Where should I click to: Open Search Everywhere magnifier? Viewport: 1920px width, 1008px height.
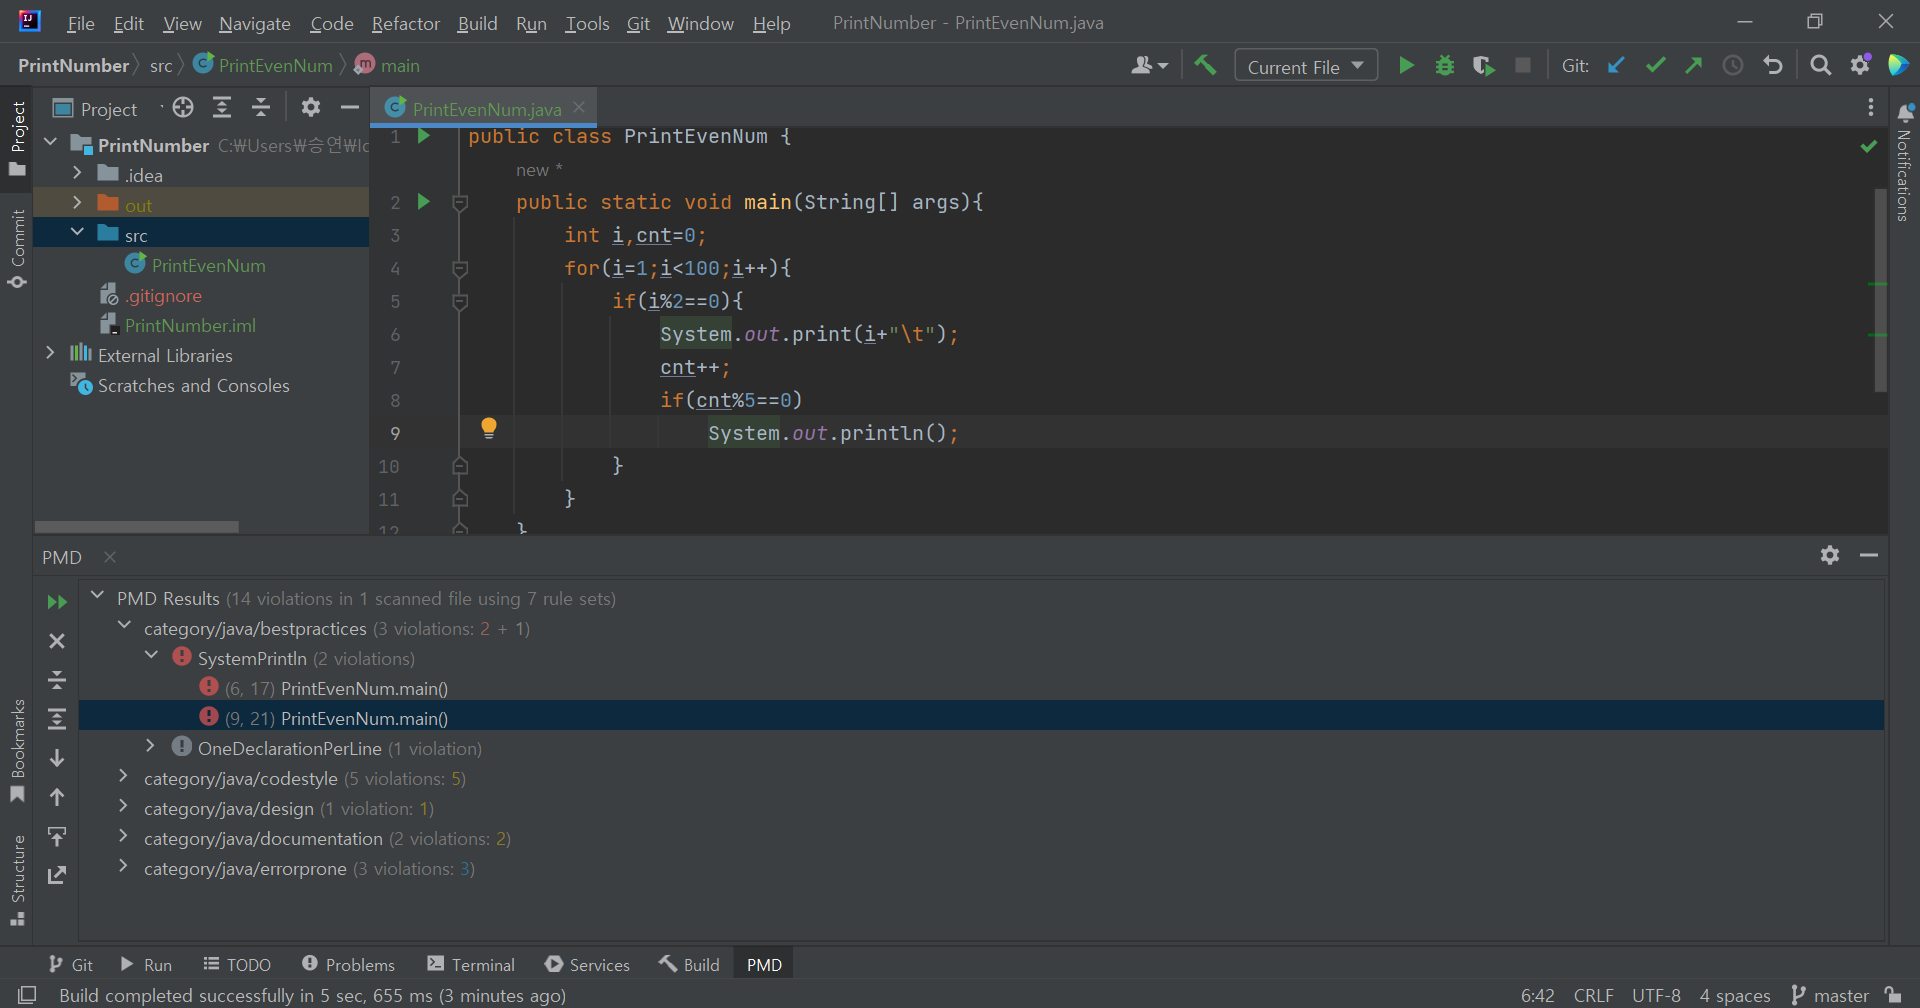1821,66
